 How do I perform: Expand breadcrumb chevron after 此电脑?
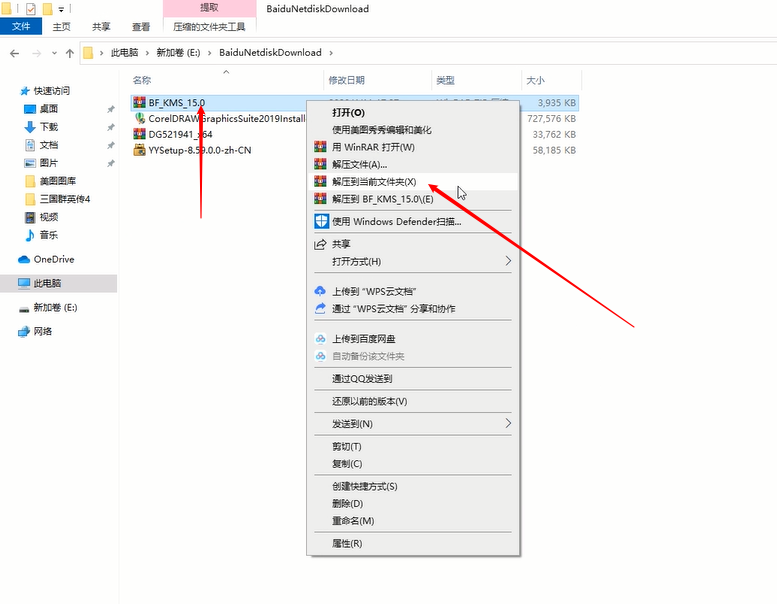[147, 53]
